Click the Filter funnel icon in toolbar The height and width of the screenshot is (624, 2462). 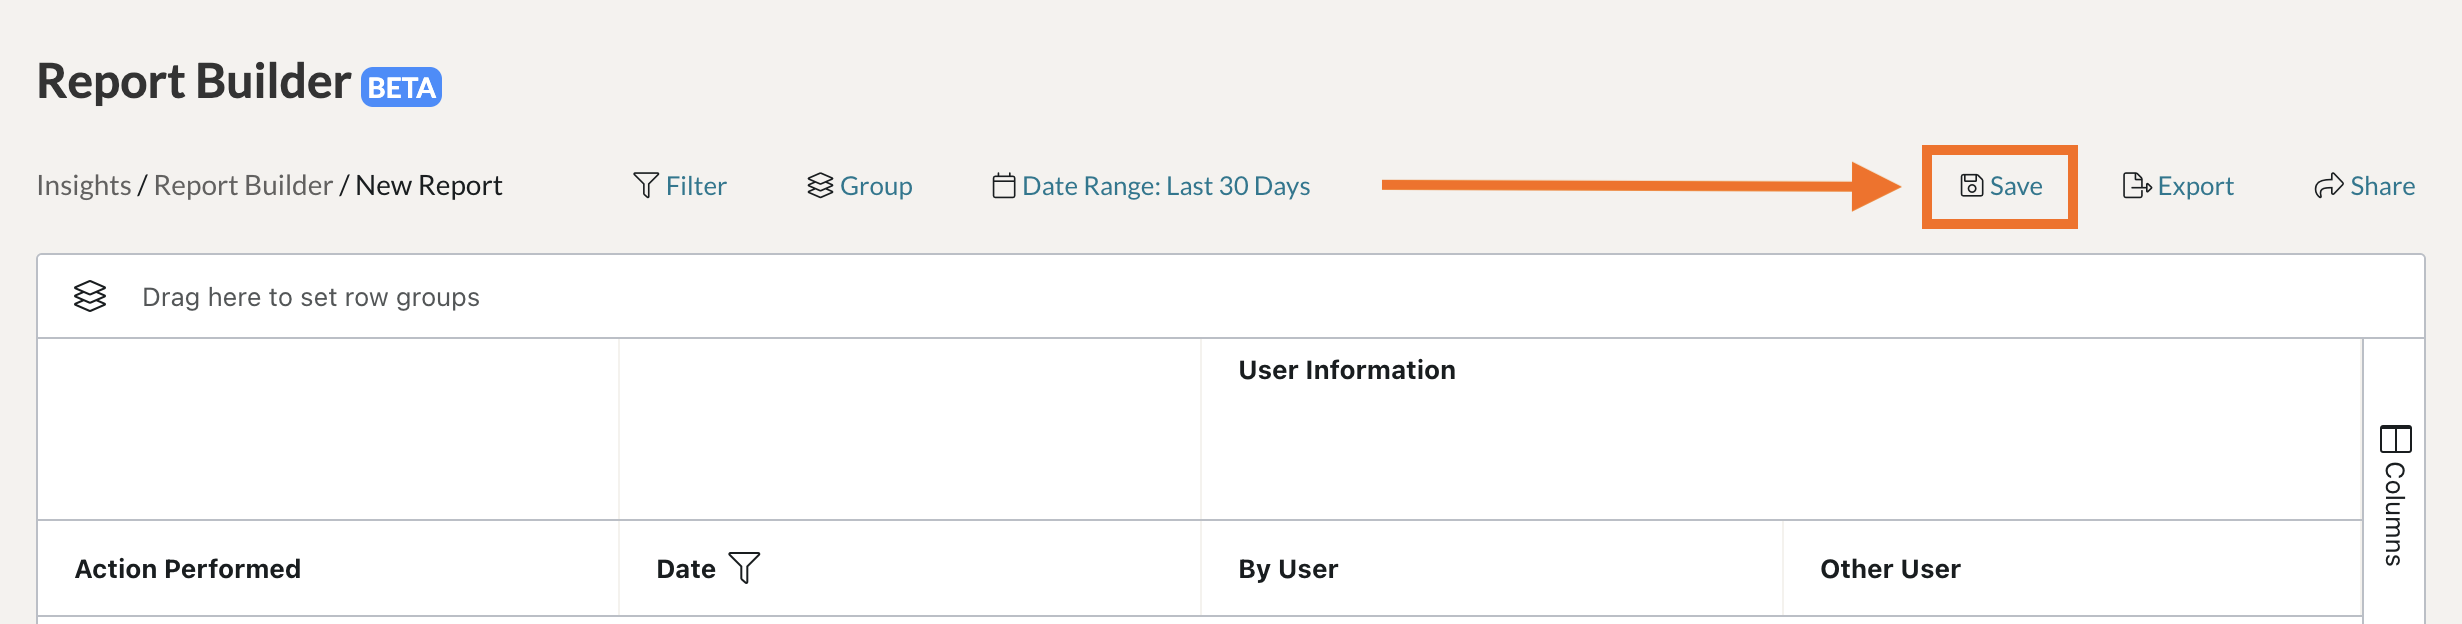click(646, 186)
